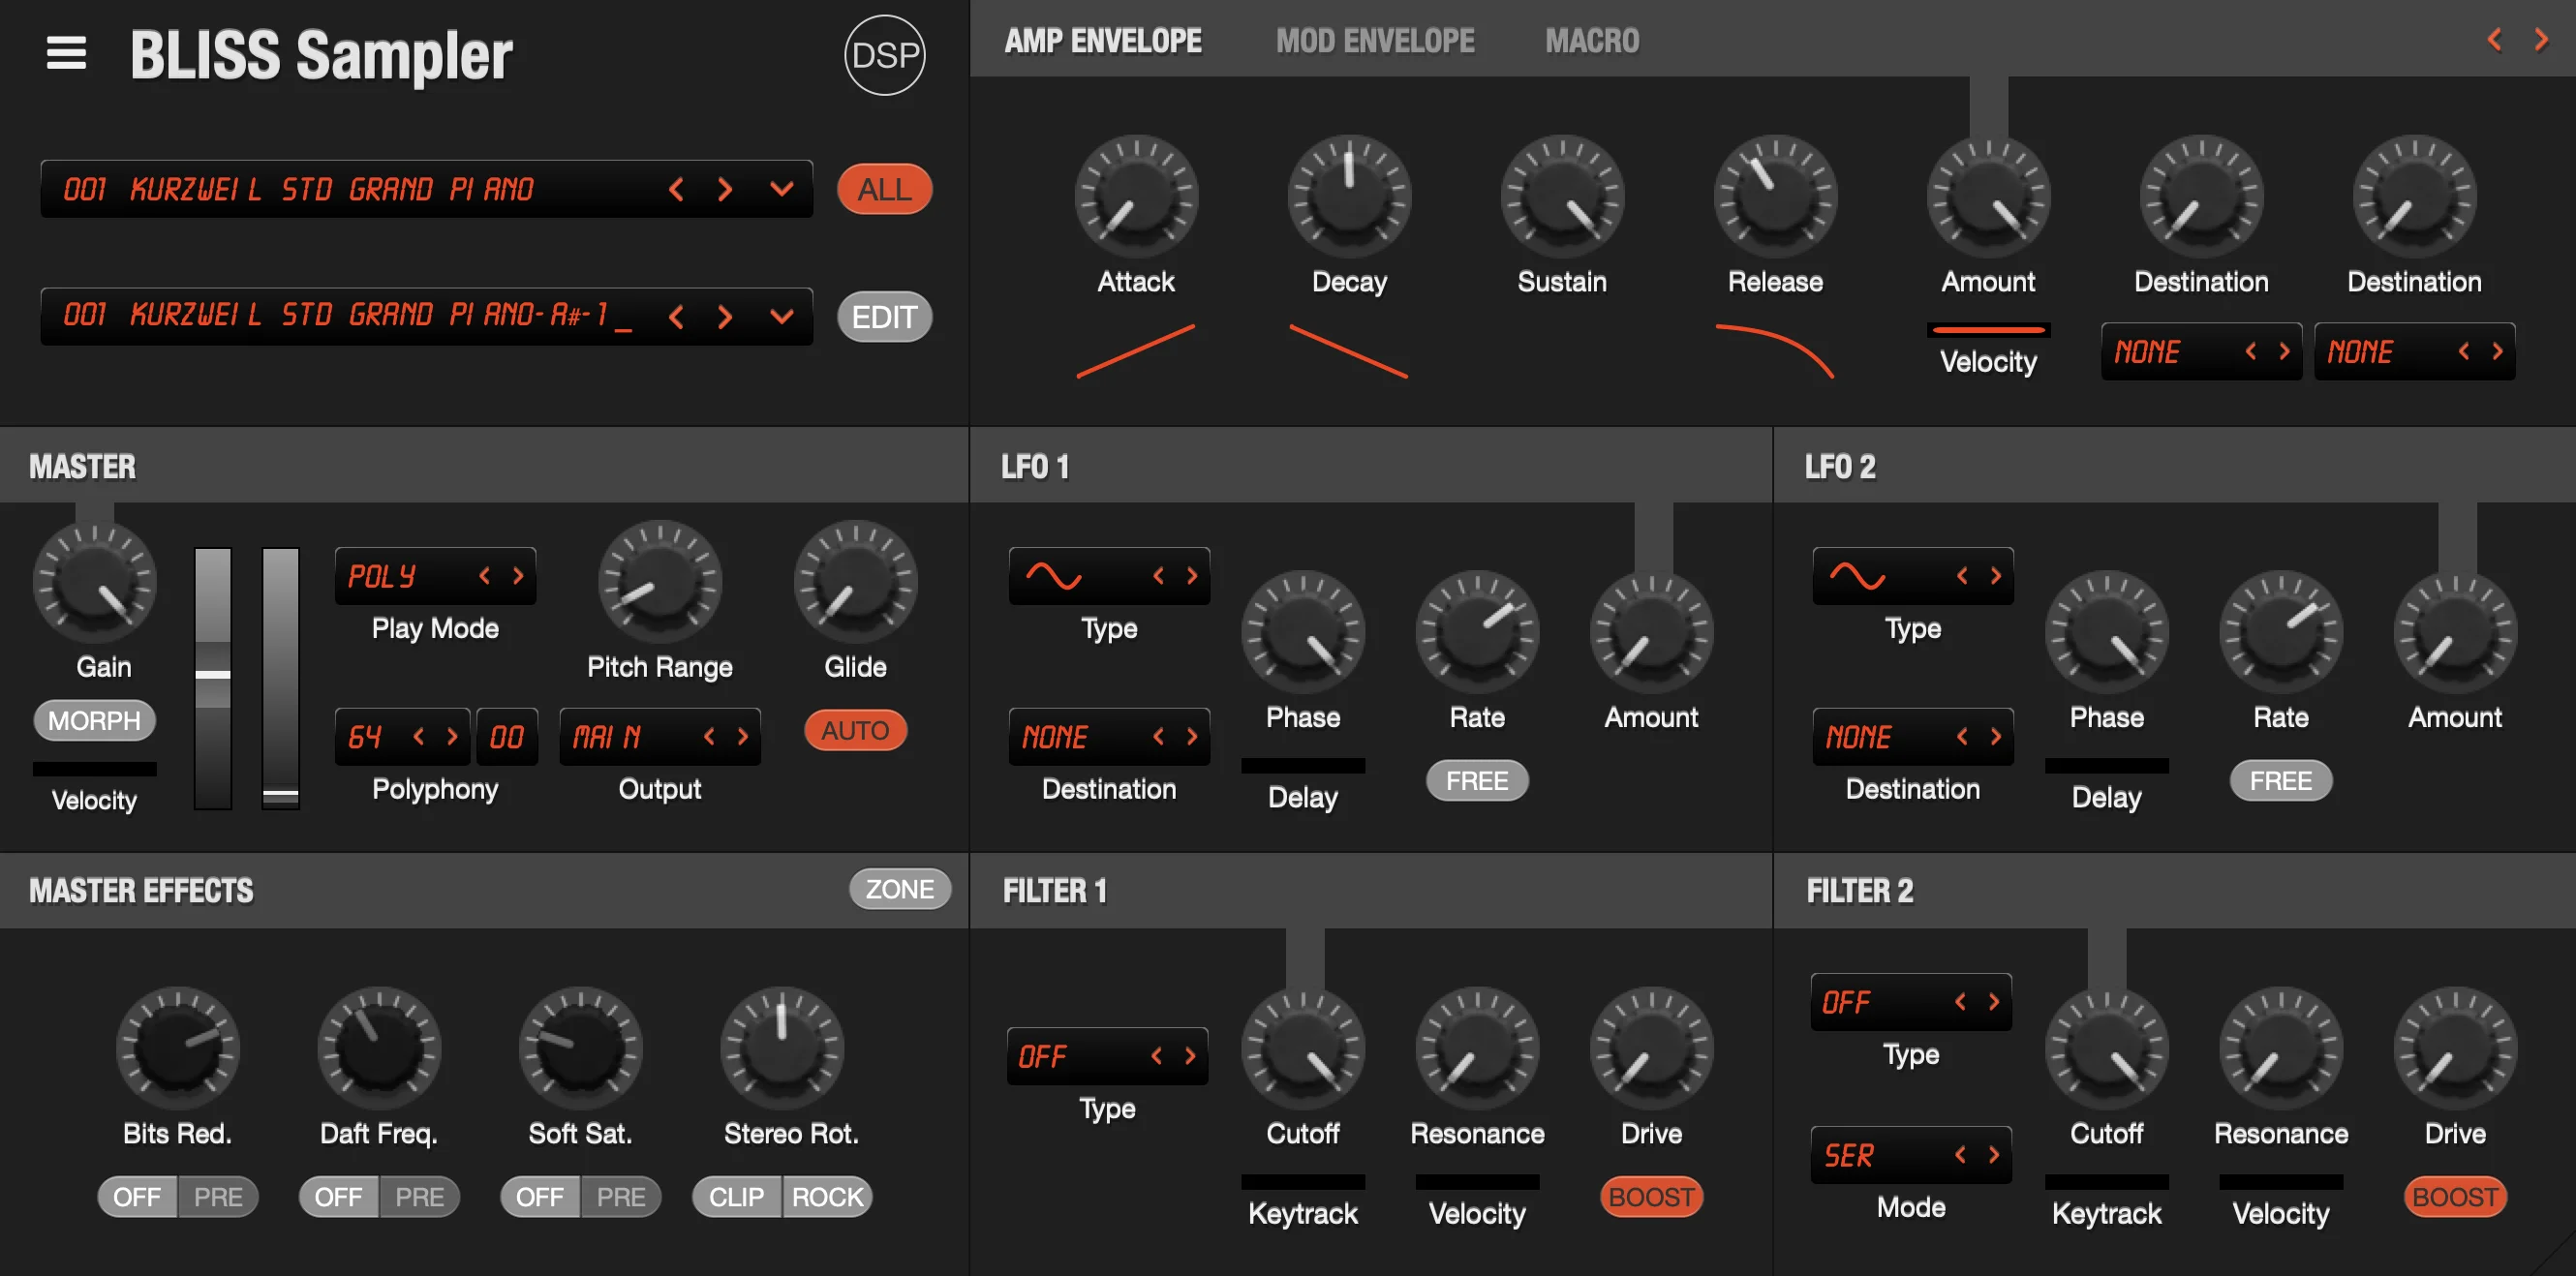
Task: Toggle Bits Red. OFF switch
Action: click(x=137, y=1197)
